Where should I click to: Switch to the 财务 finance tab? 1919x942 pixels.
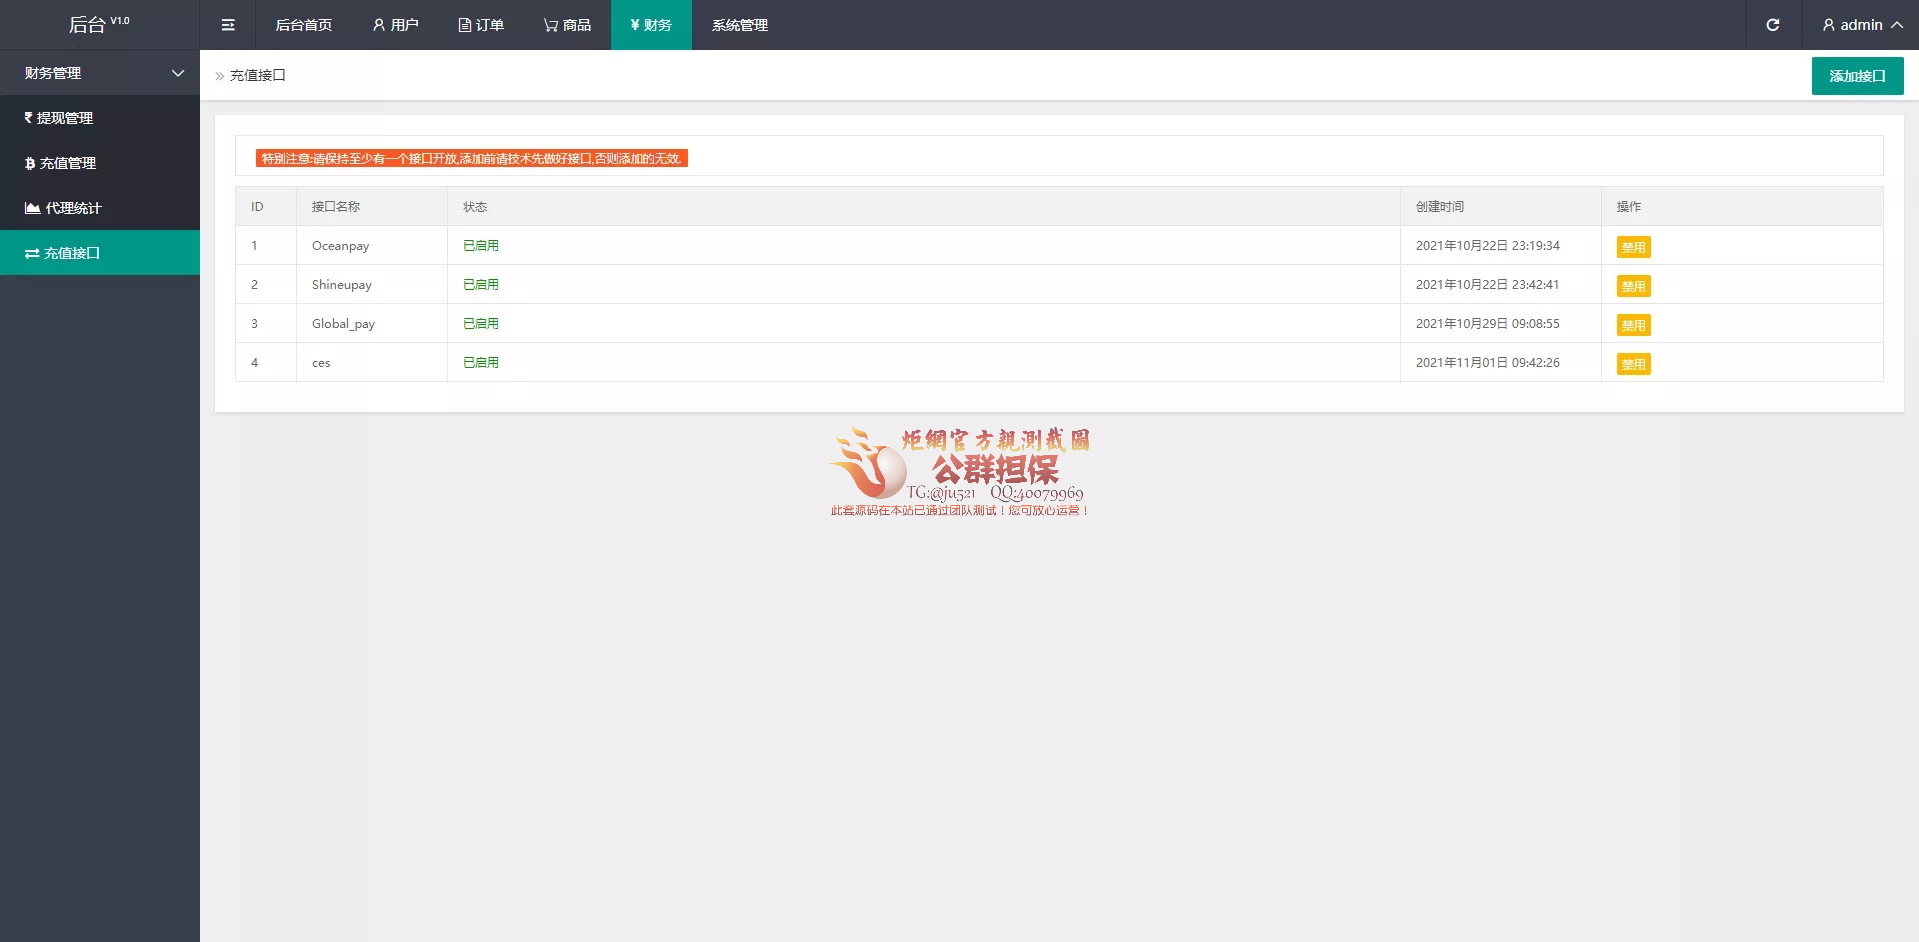(x=651, y=25)
